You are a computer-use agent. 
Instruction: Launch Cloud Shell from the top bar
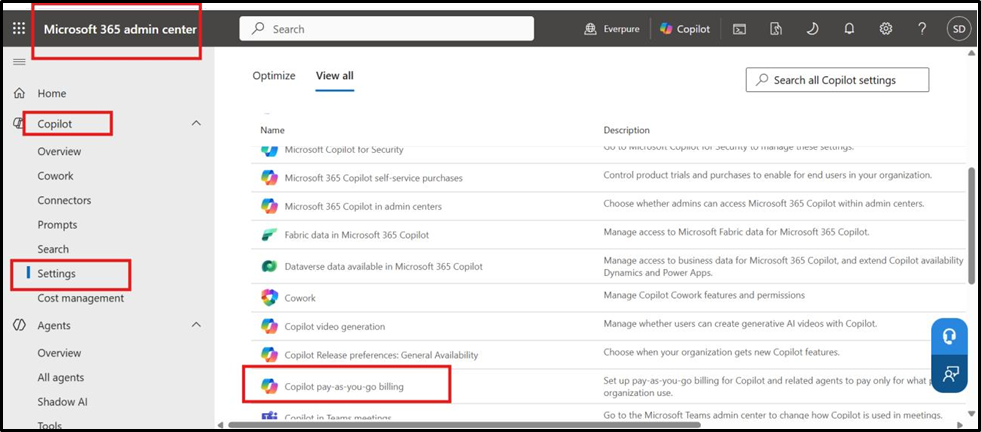tap(740, 29)
